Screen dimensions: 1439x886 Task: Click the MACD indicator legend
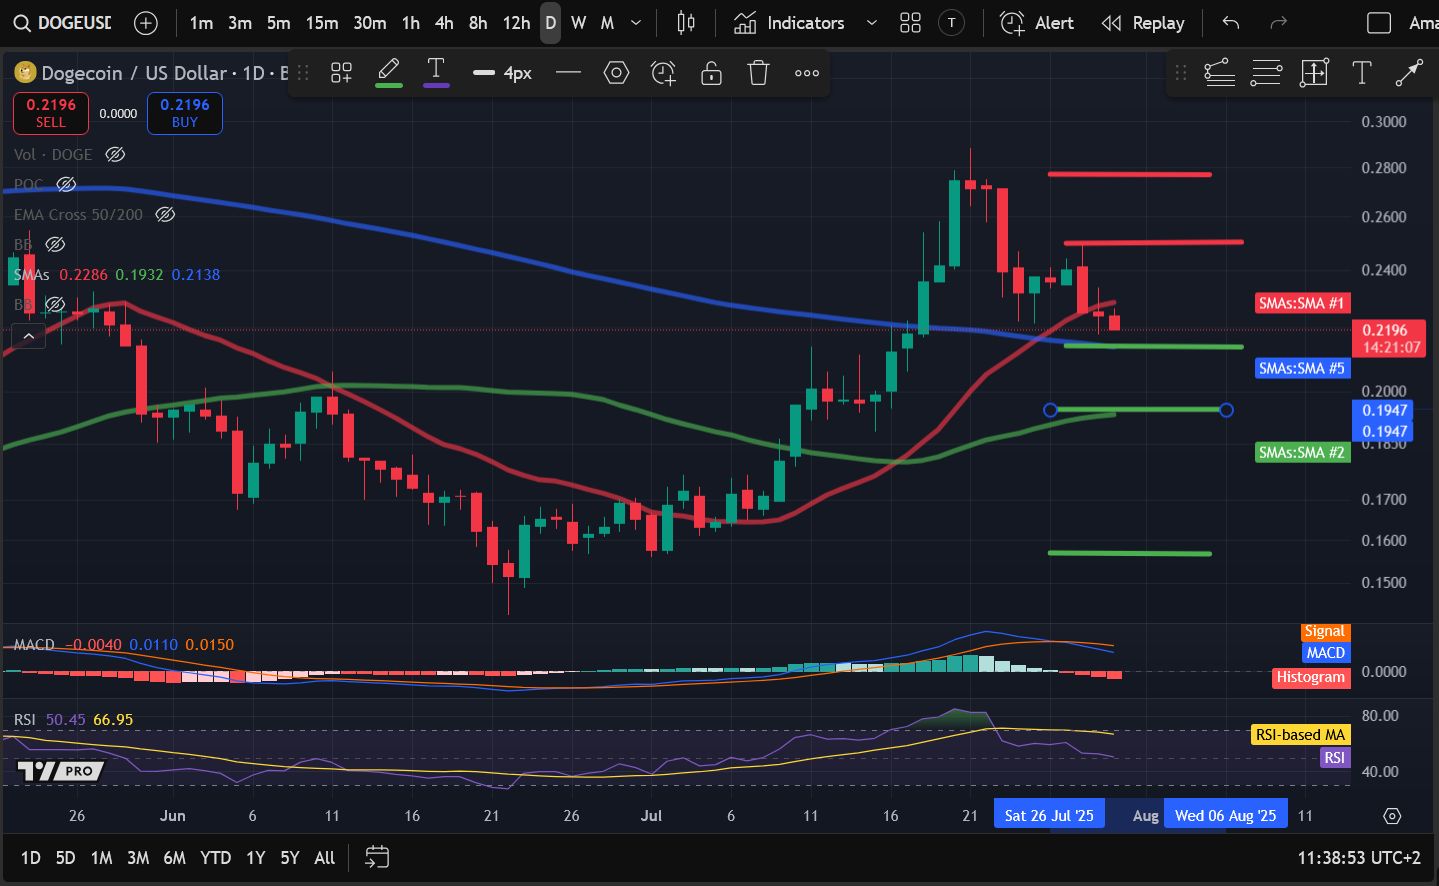[x=34, y=644]
